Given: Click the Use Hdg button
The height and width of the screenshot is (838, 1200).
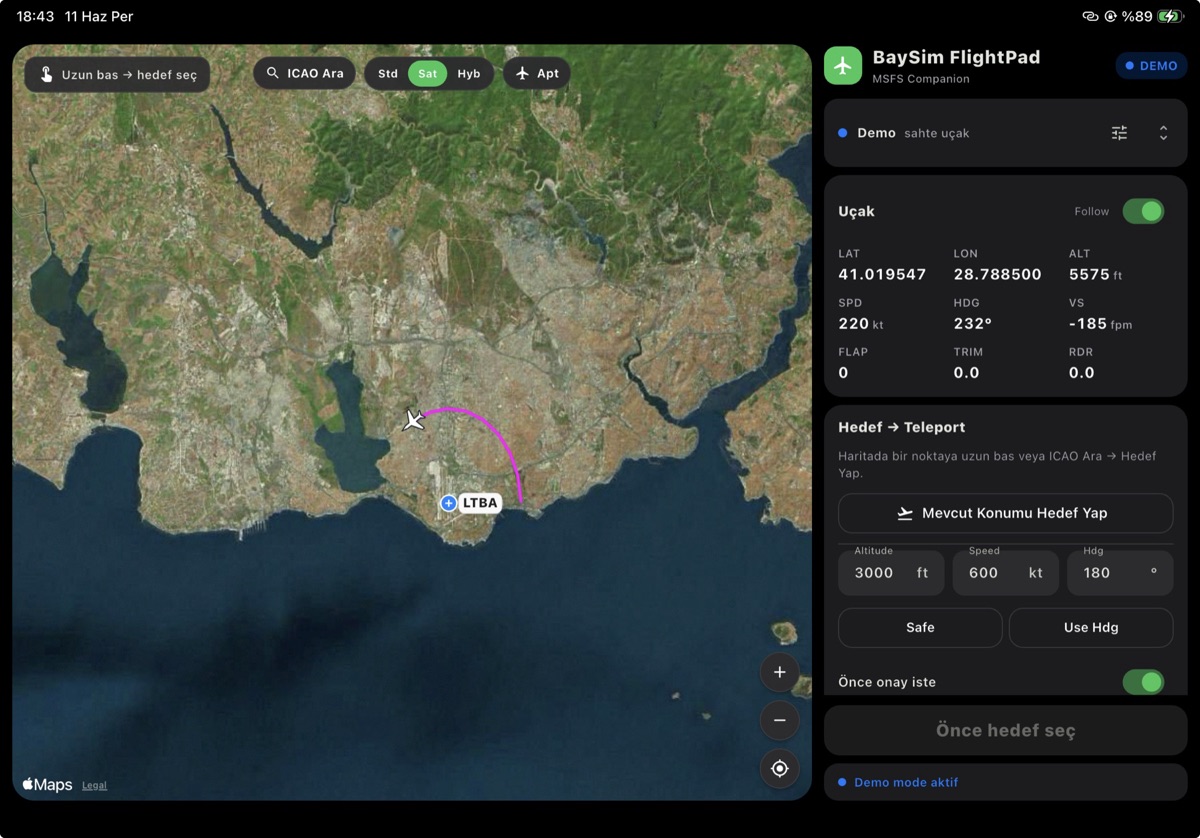Looking at the screenshot, I should (x=1091, y=628).
